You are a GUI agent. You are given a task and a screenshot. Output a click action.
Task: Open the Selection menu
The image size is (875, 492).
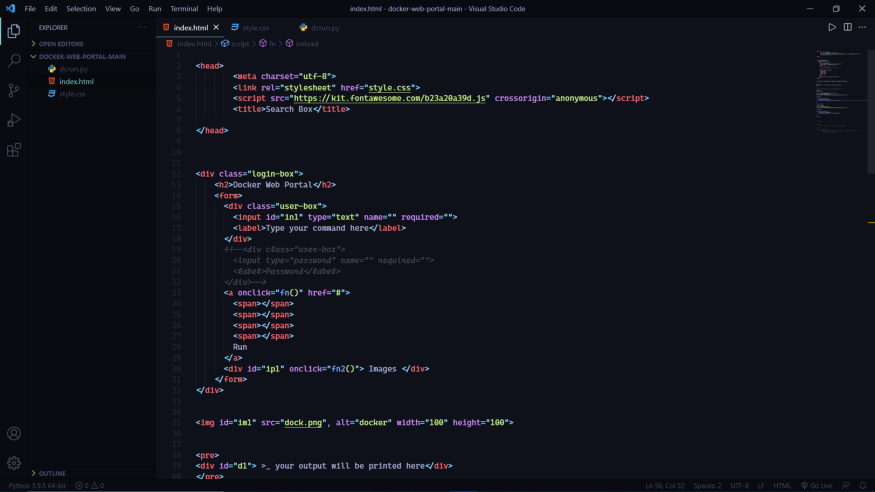coord(81,8)
